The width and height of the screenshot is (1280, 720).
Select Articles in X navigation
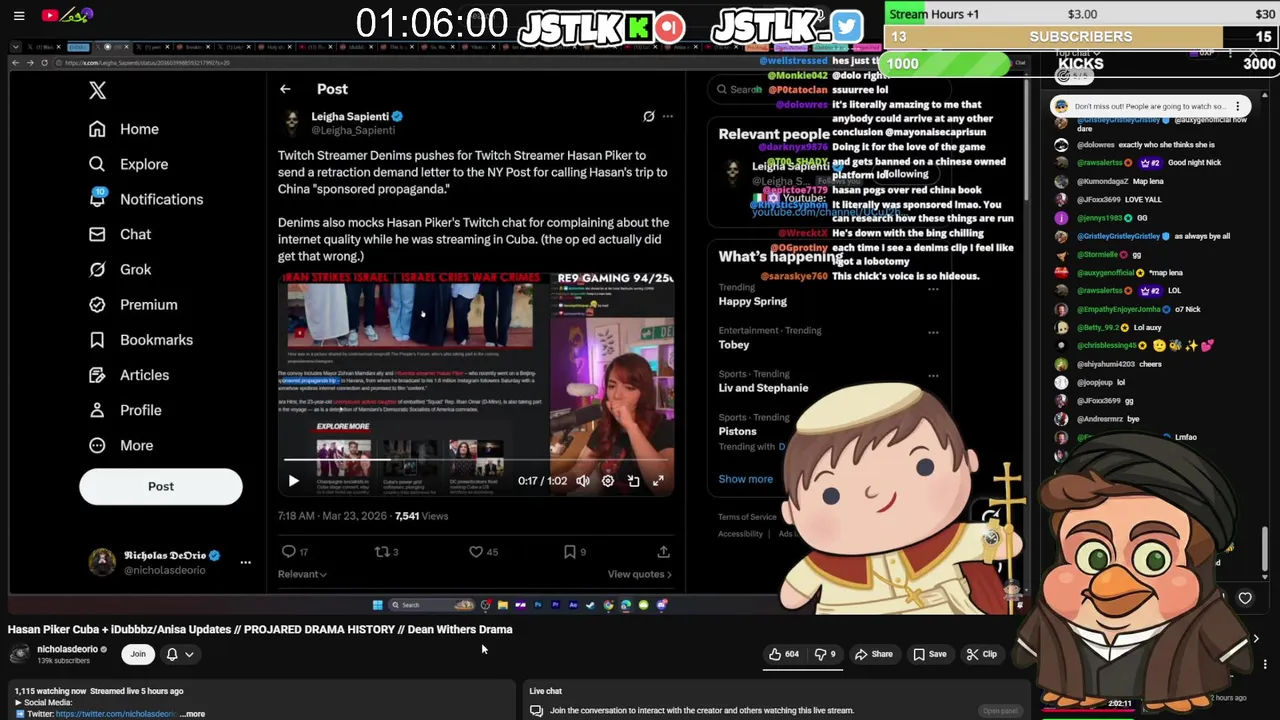129,375
